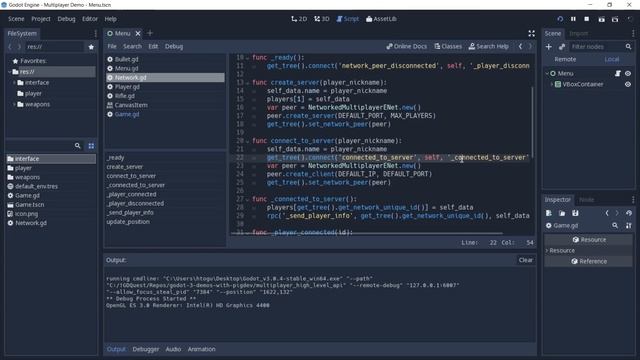Screen dimensions: 640x360
Task: Click the play scene icon
Action: (601, 19)
